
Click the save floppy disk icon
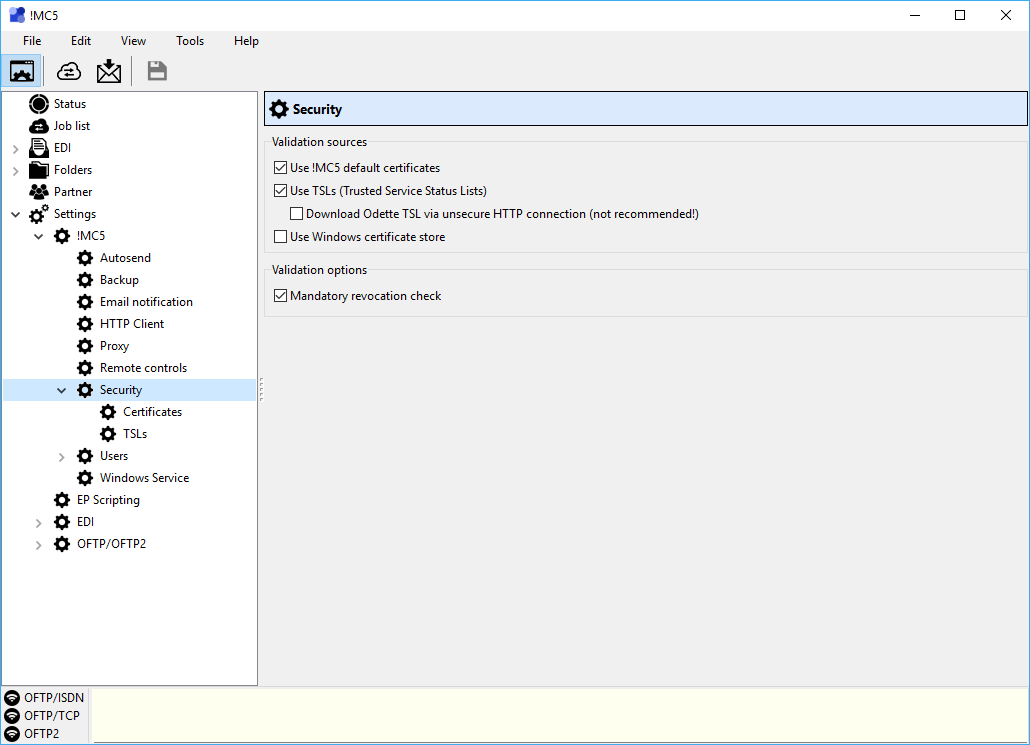(x=157, y=71)
